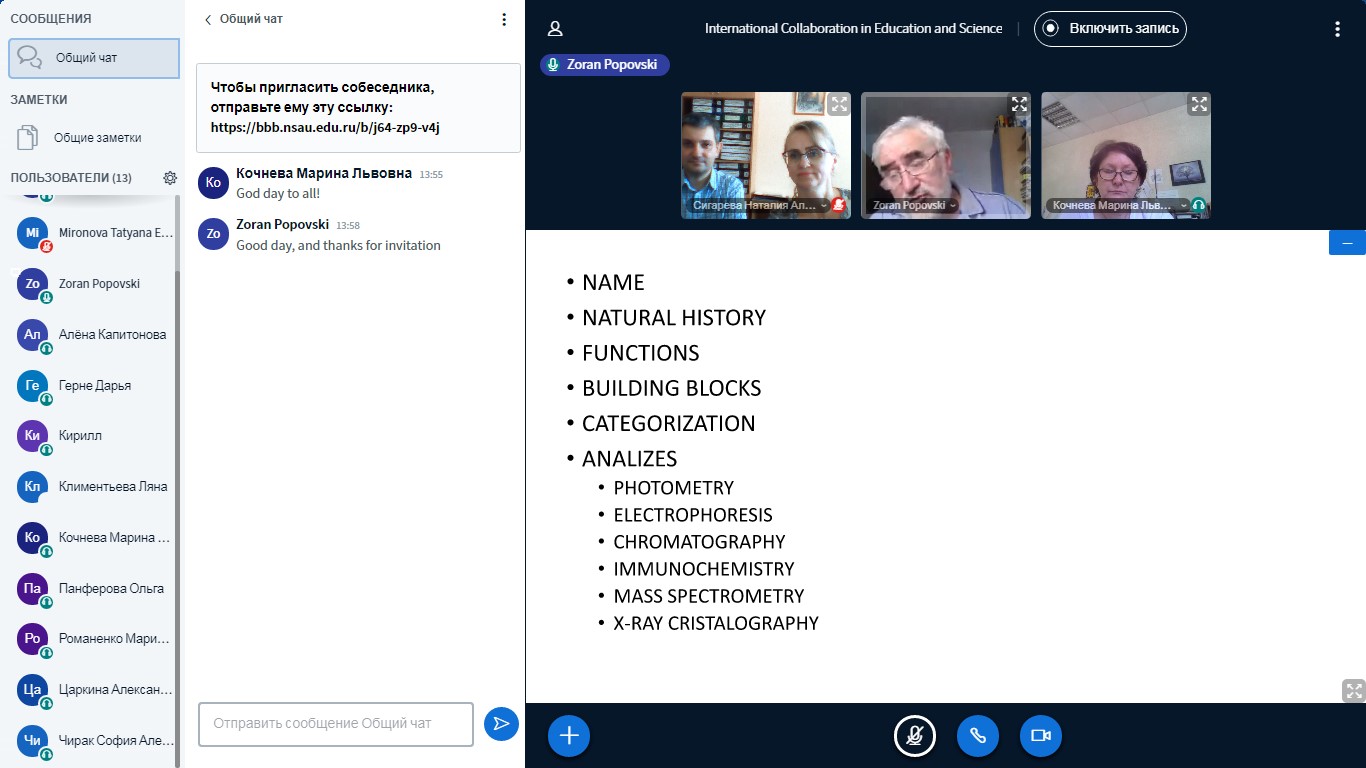
Task: Open the plus actions button
Action: point(569,736)
